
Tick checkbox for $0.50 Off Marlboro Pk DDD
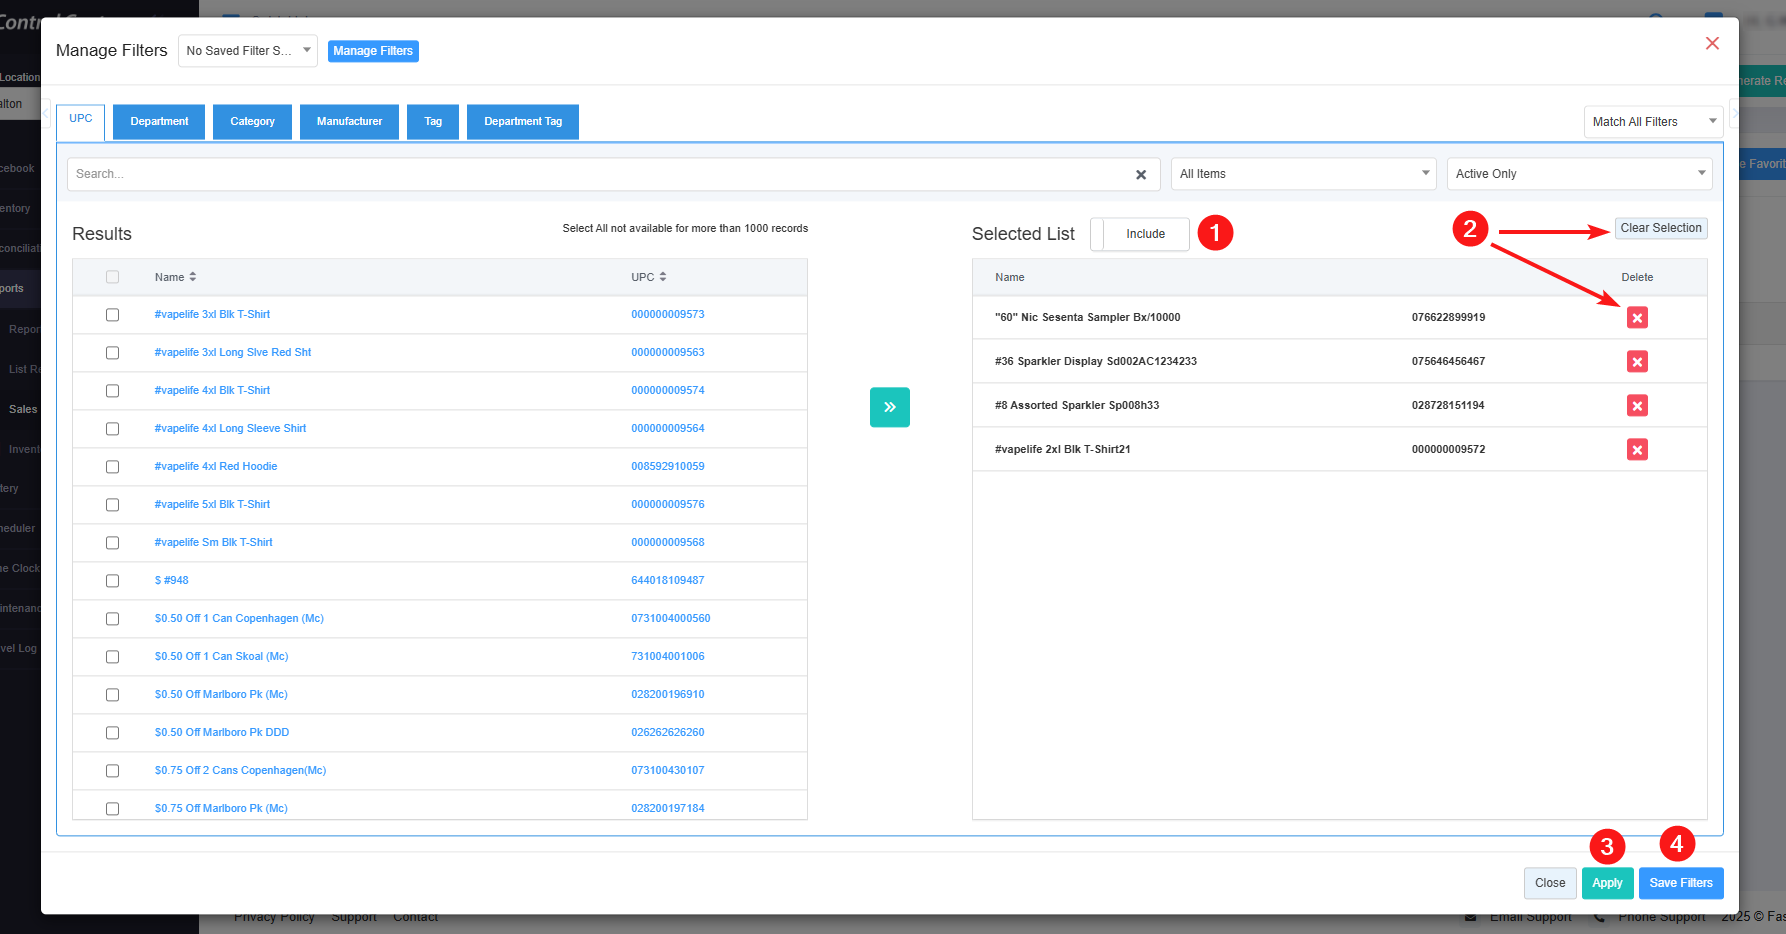112,733
